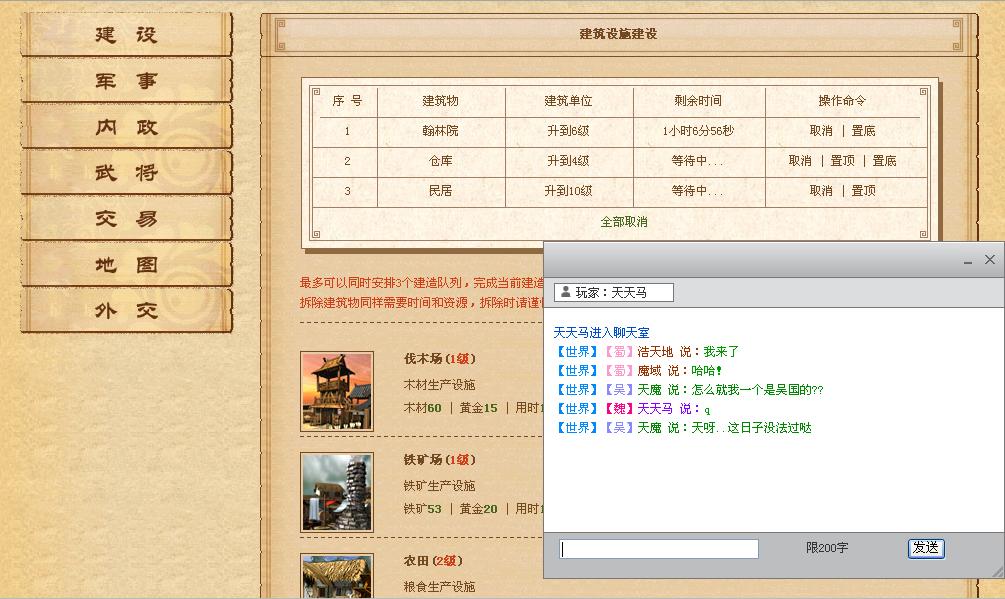Screen dimensions: 1005x599
Task: Open the 建设 construction menu
Action: 127,35
